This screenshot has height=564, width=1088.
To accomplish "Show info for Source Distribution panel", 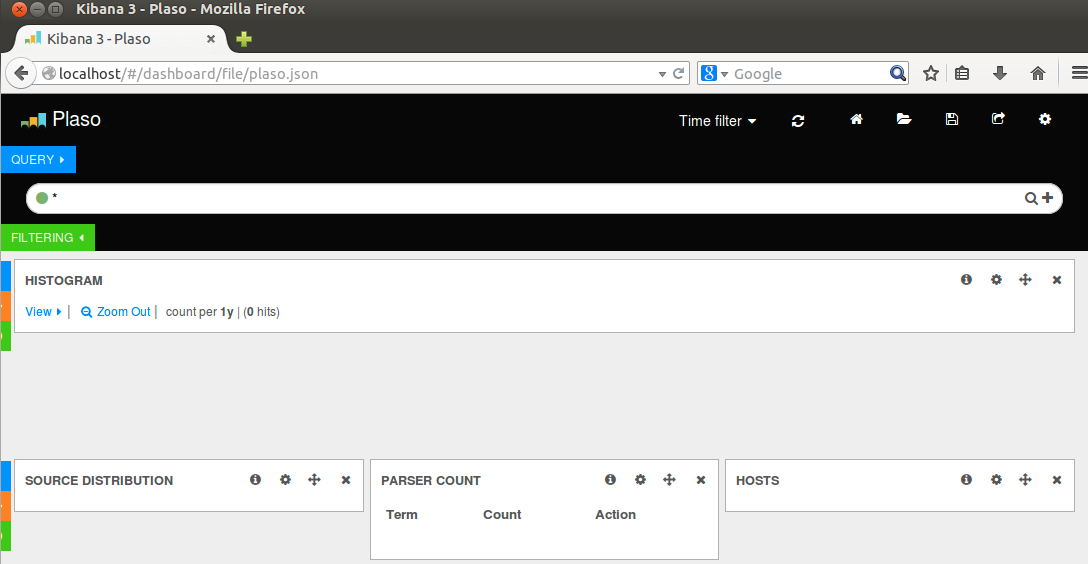I will click(255, 479).
